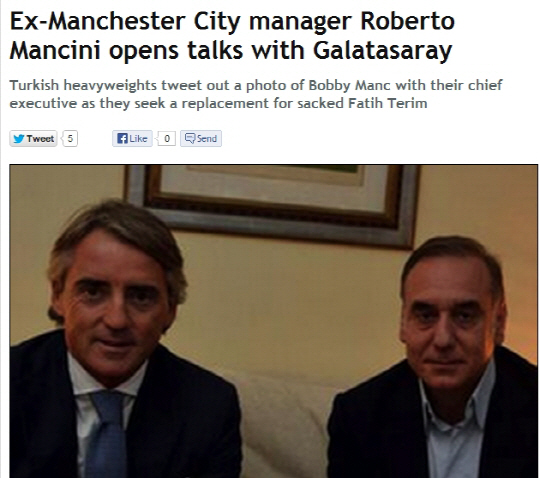Open the tweet count bubble showing 5
This screenshot has height=478, width=540.
point(70,139)
